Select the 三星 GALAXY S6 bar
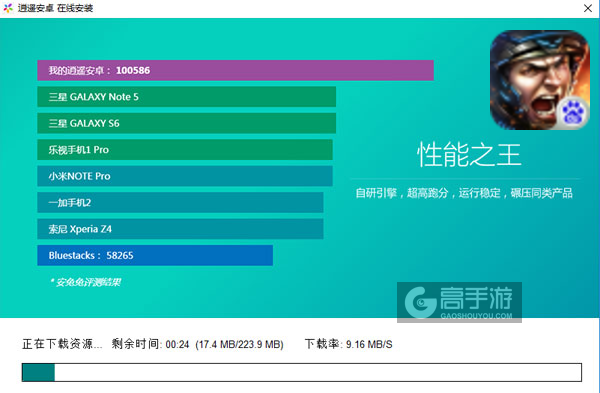 [186, 123]
